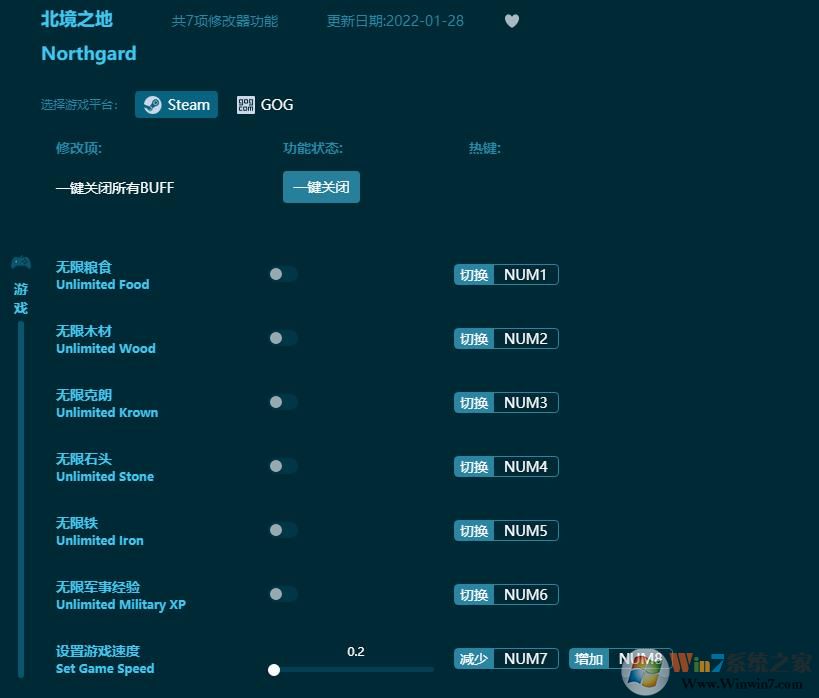Click the heart favorite icon
Screen dimensions: 819x698
pyautogui.click(x=512, y=21)
